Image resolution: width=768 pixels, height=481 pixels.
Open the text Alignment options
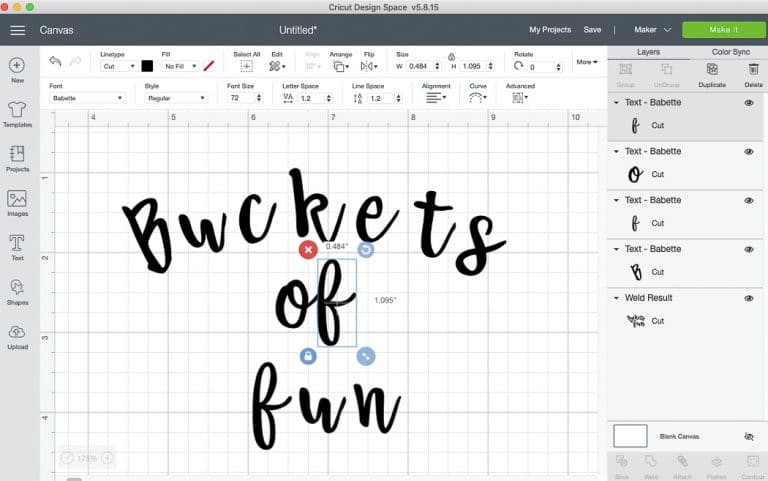coord(435,98)
